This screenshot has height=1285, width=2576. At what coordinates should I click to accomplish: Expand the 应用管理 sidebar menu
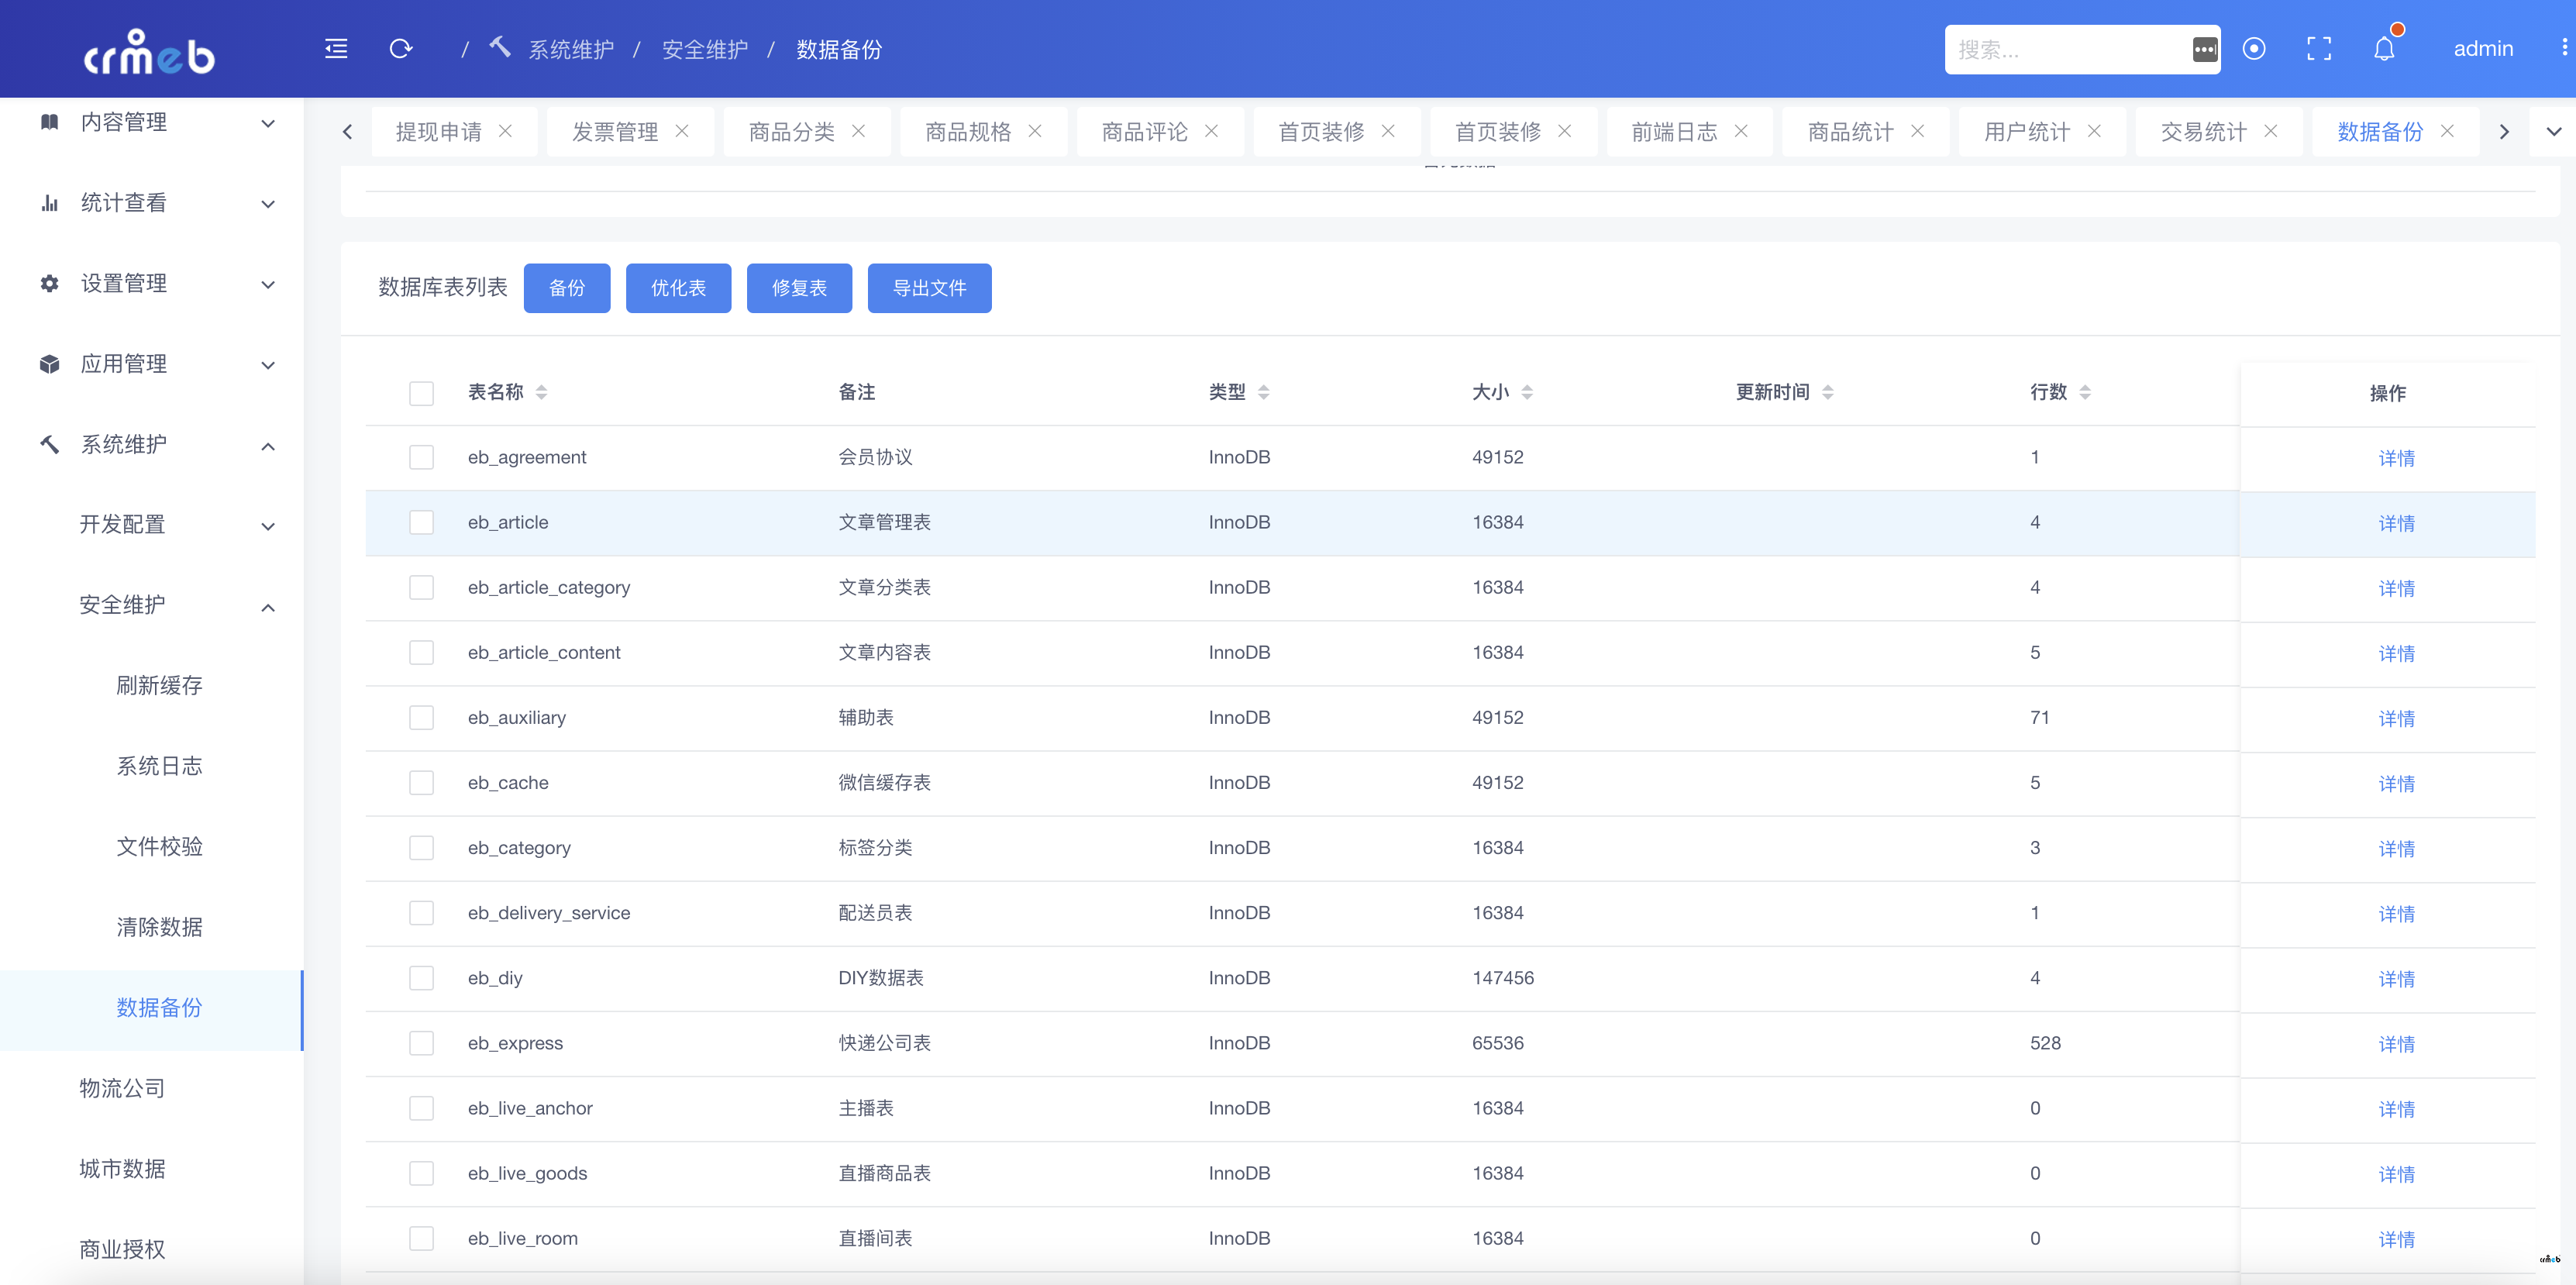152,364
